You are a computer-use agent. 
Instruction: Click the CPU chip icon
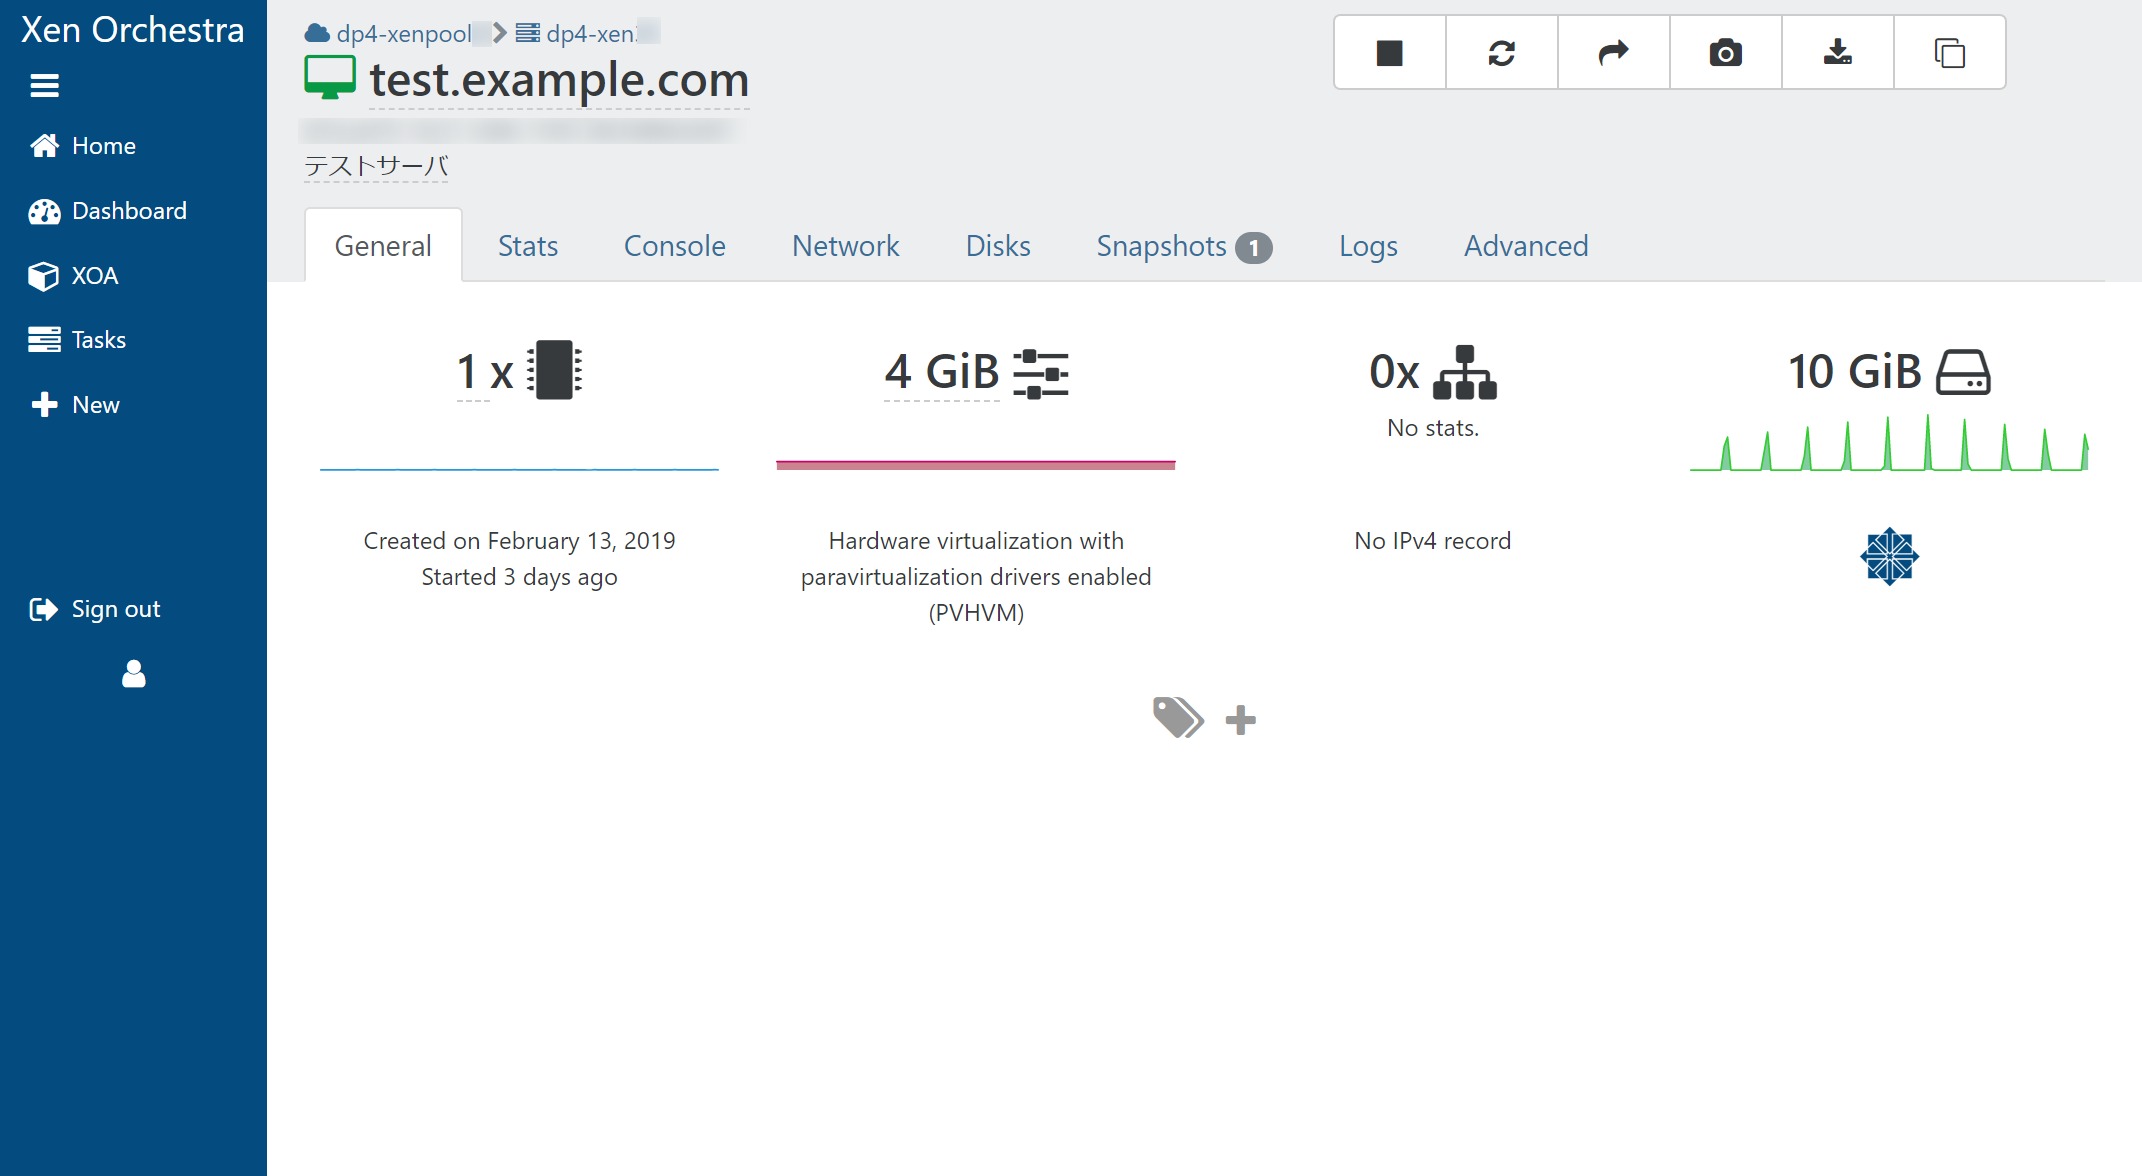(554, 370)
